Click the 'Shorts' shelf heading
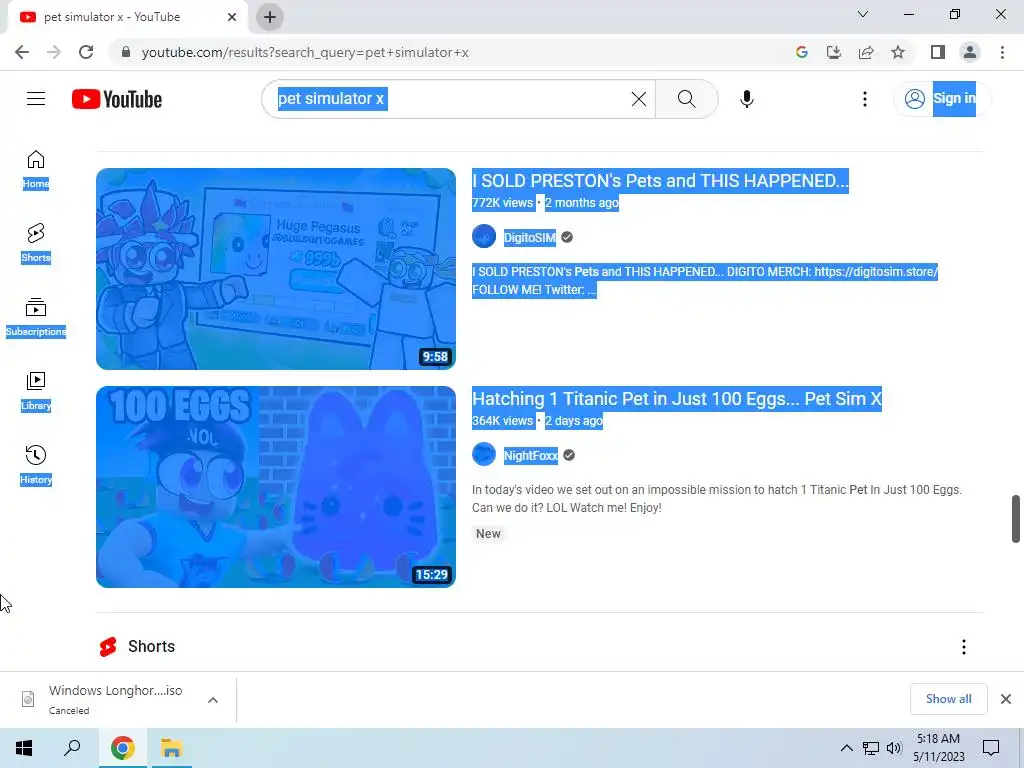The image size is (1024, 768). point(152,647)
